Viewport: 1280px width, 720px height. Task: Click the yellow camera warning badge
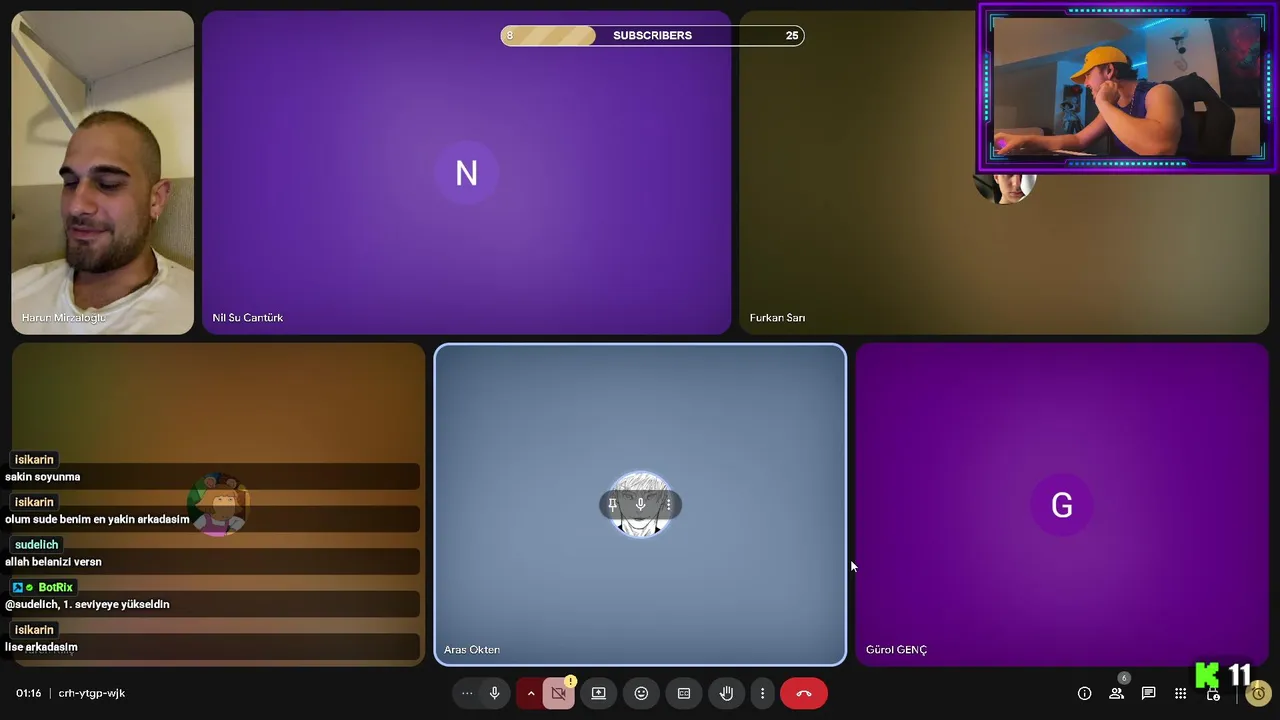click(570, 682)
